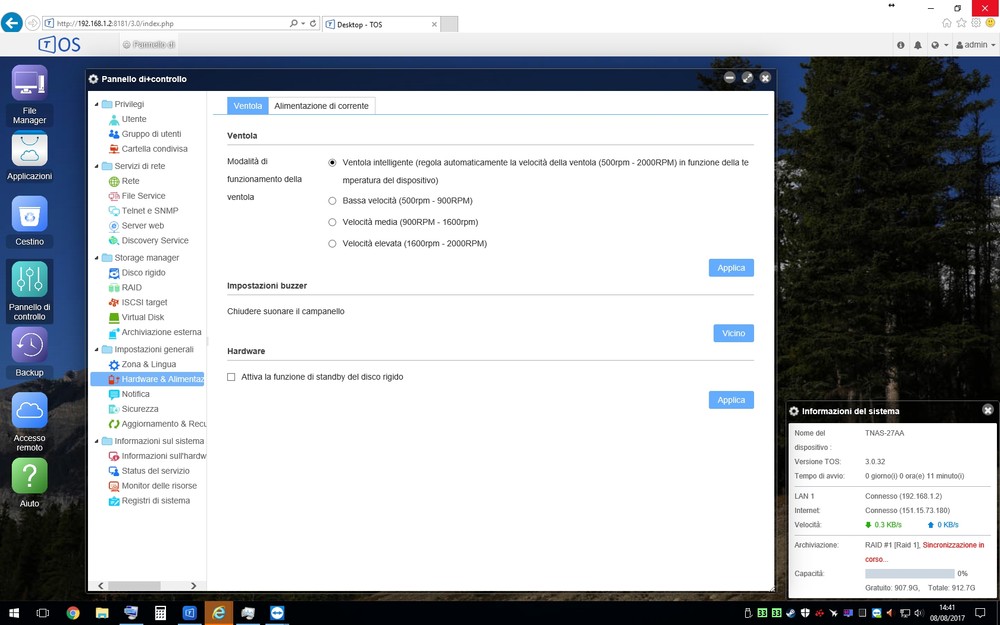Collapse the Privilegi tree section
Screen dimensions: 1000x625
coord(96,104)
